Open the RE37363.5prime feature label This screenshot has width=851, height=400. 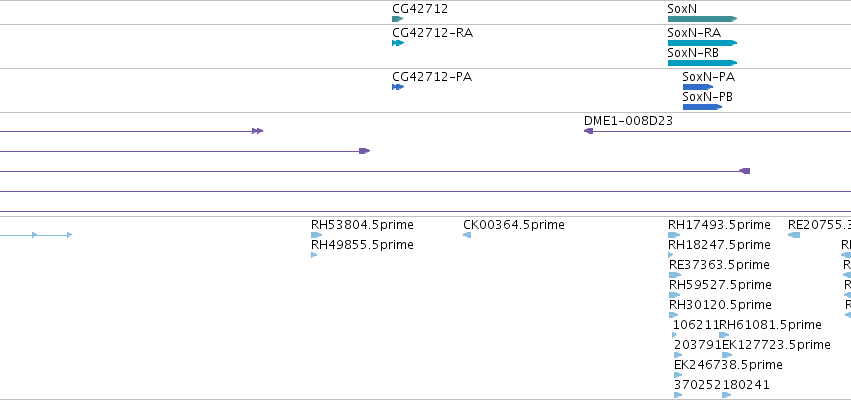(x=719, y=265)
